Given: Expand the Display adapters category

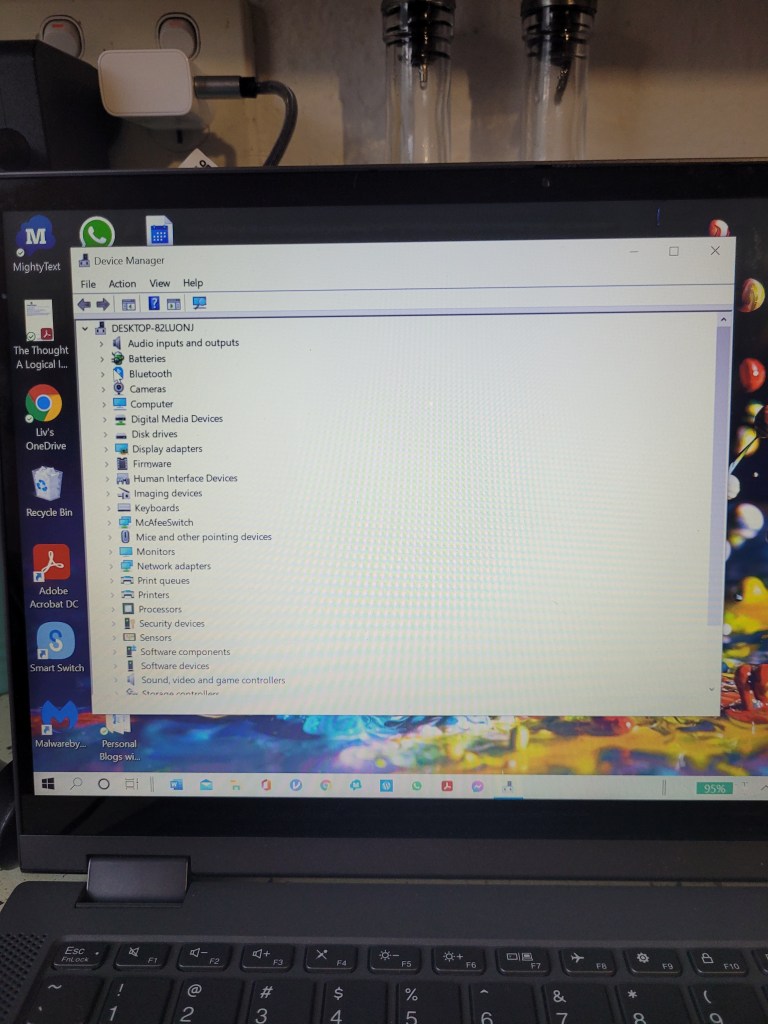Looking at the screenshot, I should [x=107, y=449].
